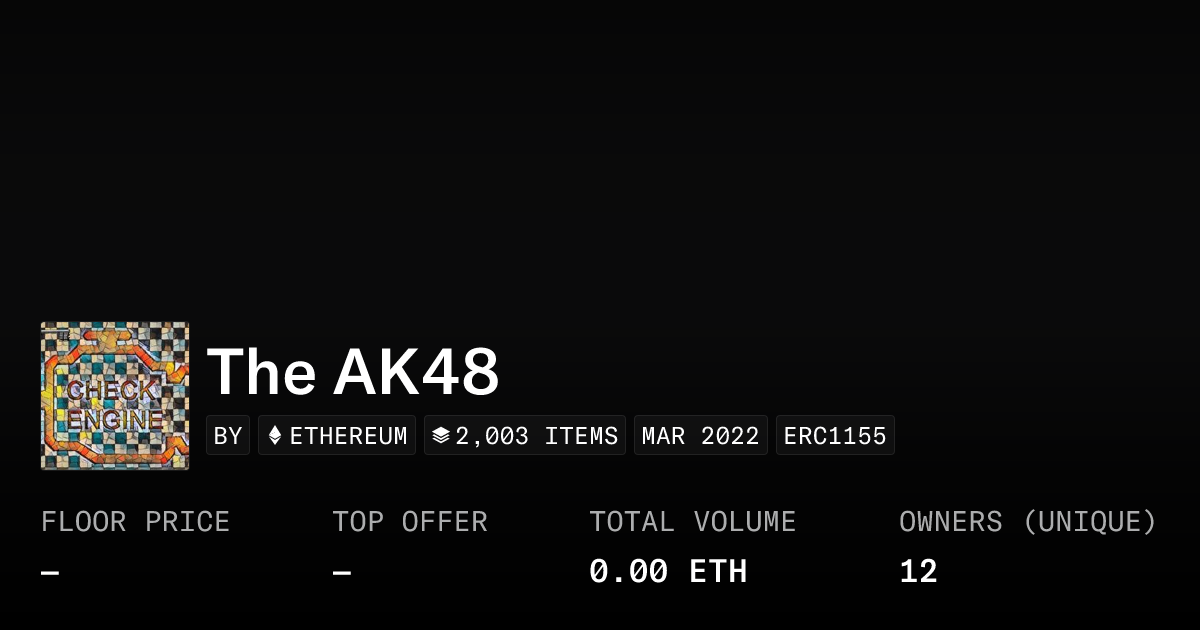Viewport: 1200px width, 630px height.
Task: Click the stacked layers items icon
Action: (x=441, y=436)
